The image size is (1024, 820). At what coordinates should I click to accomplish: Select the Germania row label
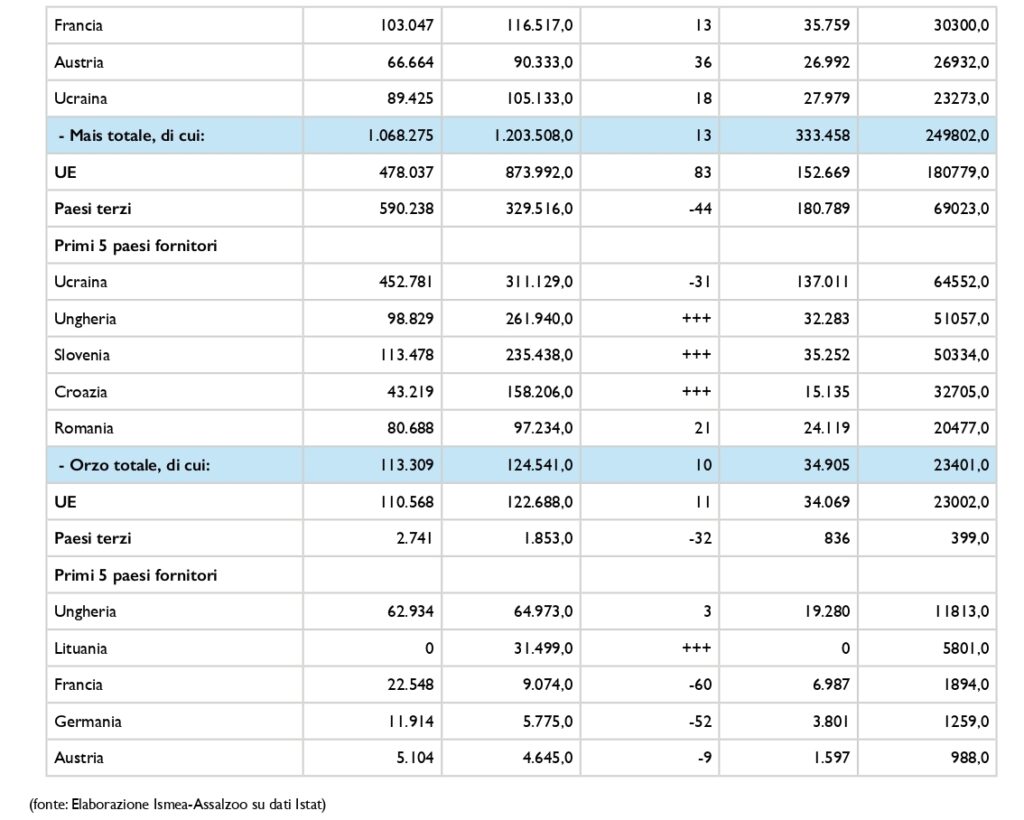point(88,721)
